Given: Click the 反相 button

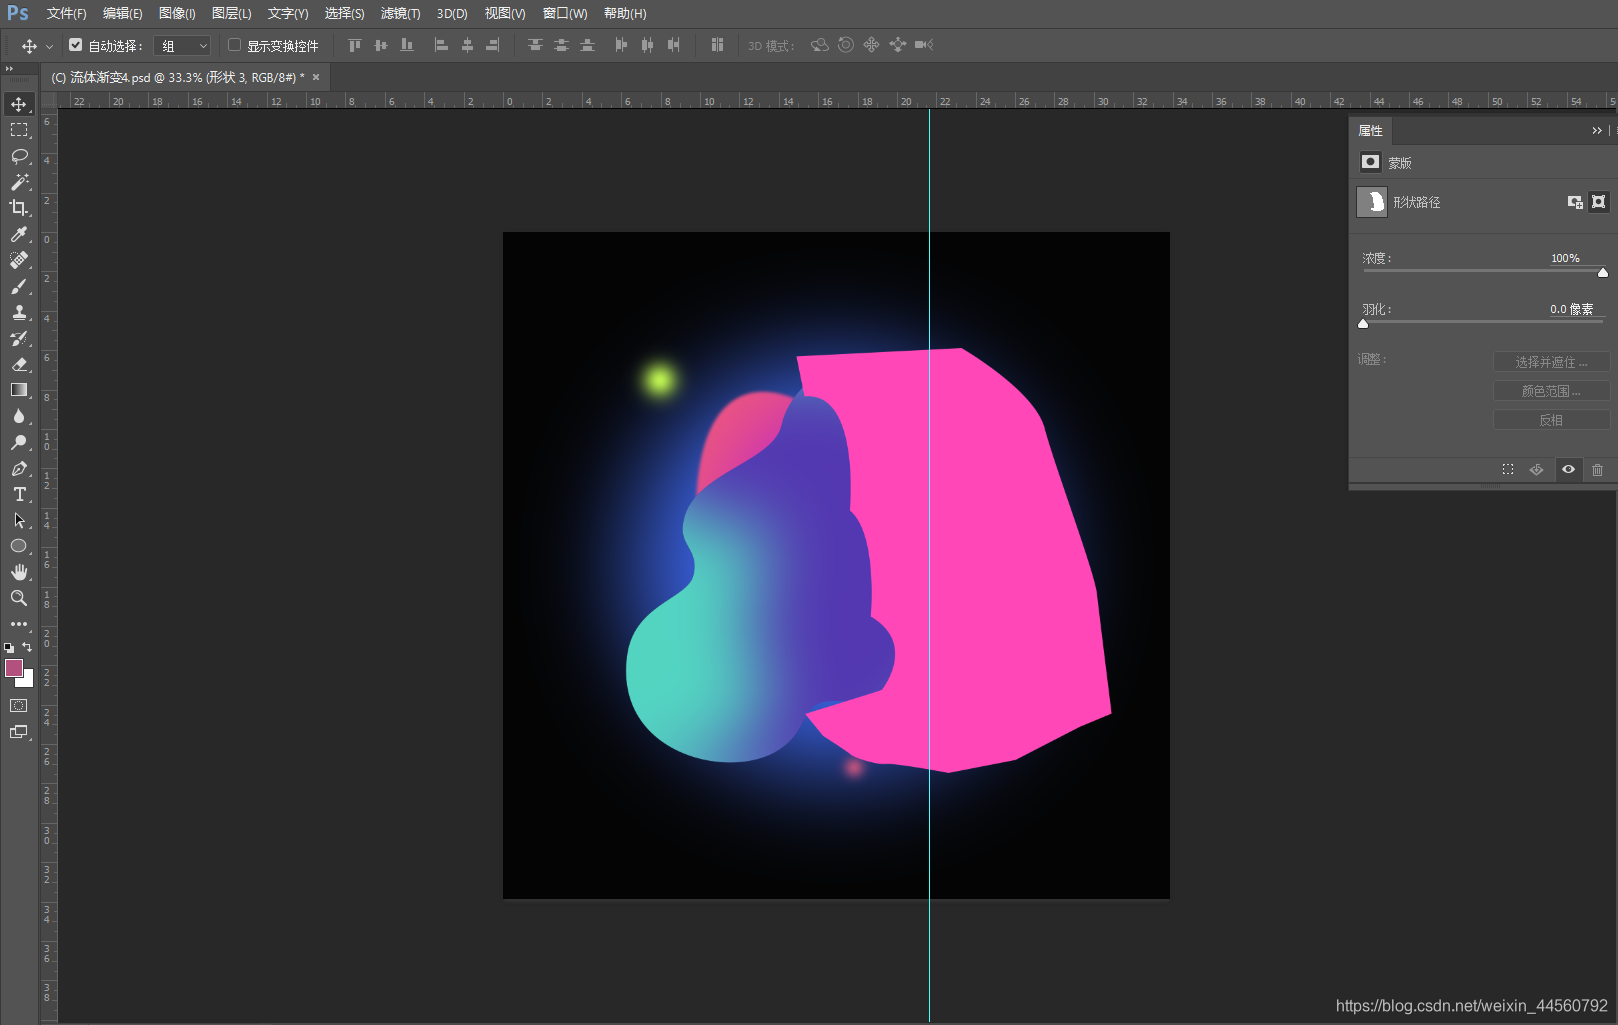Looking at the screenshot, I should 1551,420.
